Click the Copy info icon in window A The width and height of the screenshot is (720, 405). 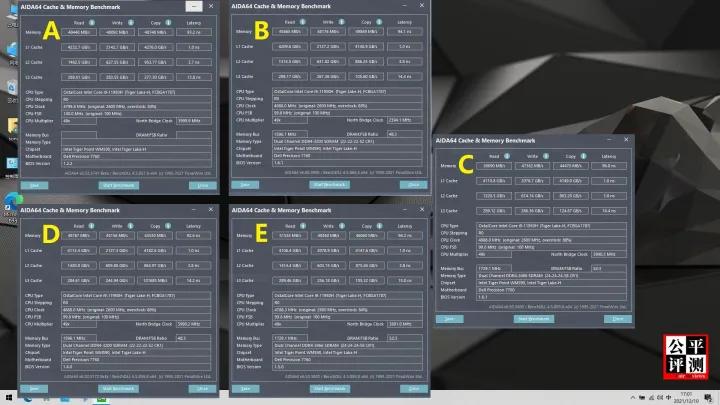tap(168, 22)
